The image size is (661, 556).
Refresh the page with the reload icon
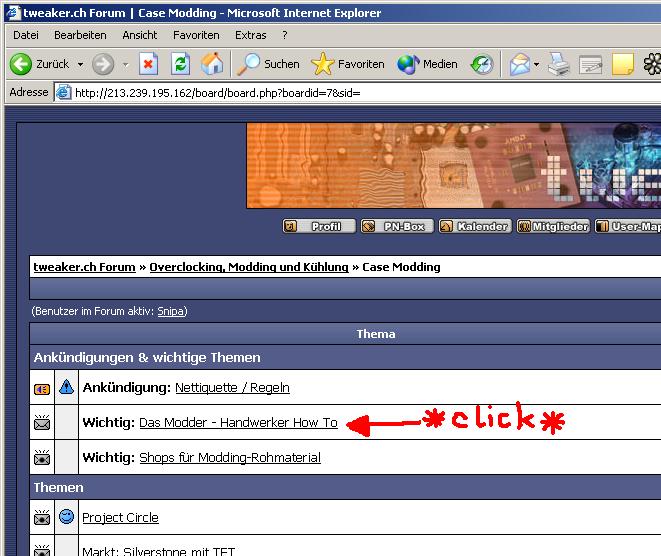[180, 64]
